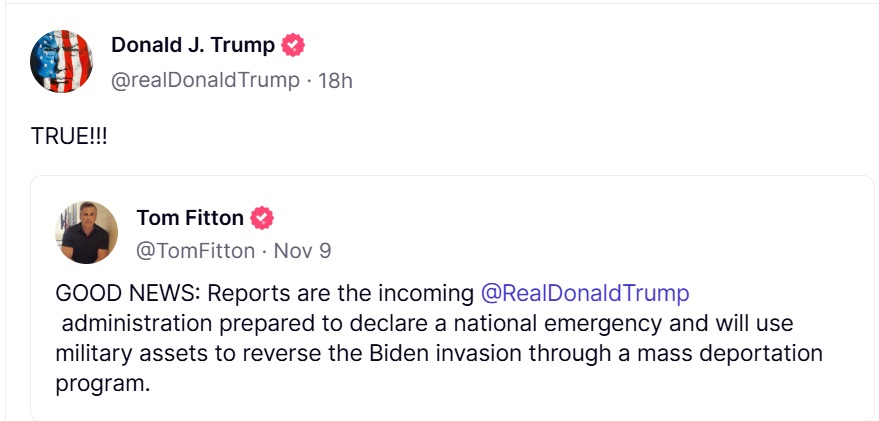Follow the purple @RealDonaldTrump mention link

tap(585, 294)
